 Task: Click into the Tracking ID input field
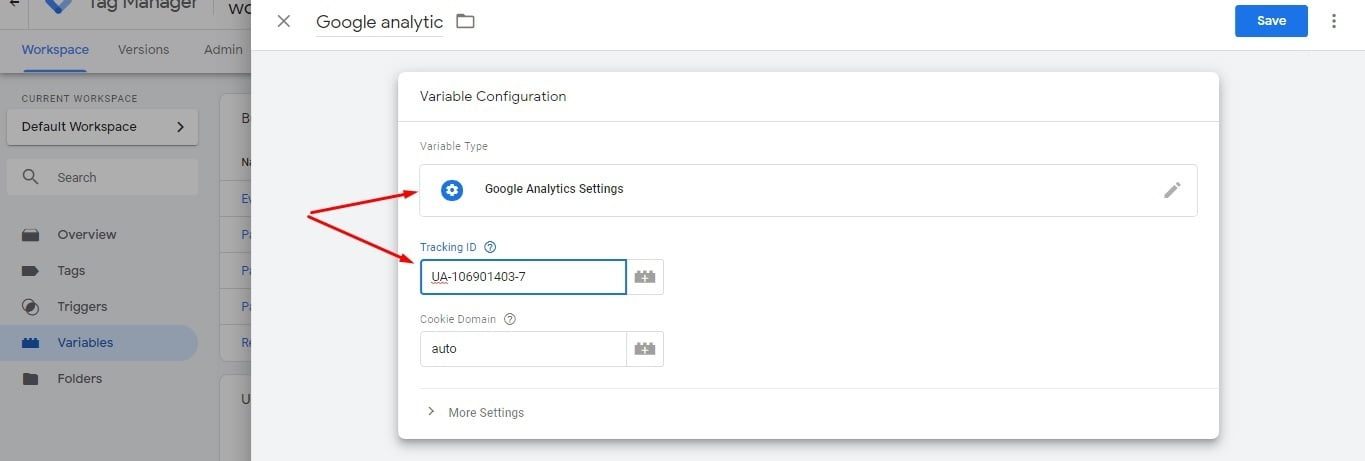coord(523,277)
